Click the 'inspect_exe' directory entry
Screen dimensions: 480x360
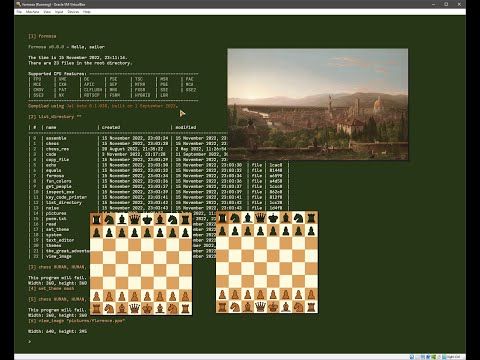[x=60, y=192]
